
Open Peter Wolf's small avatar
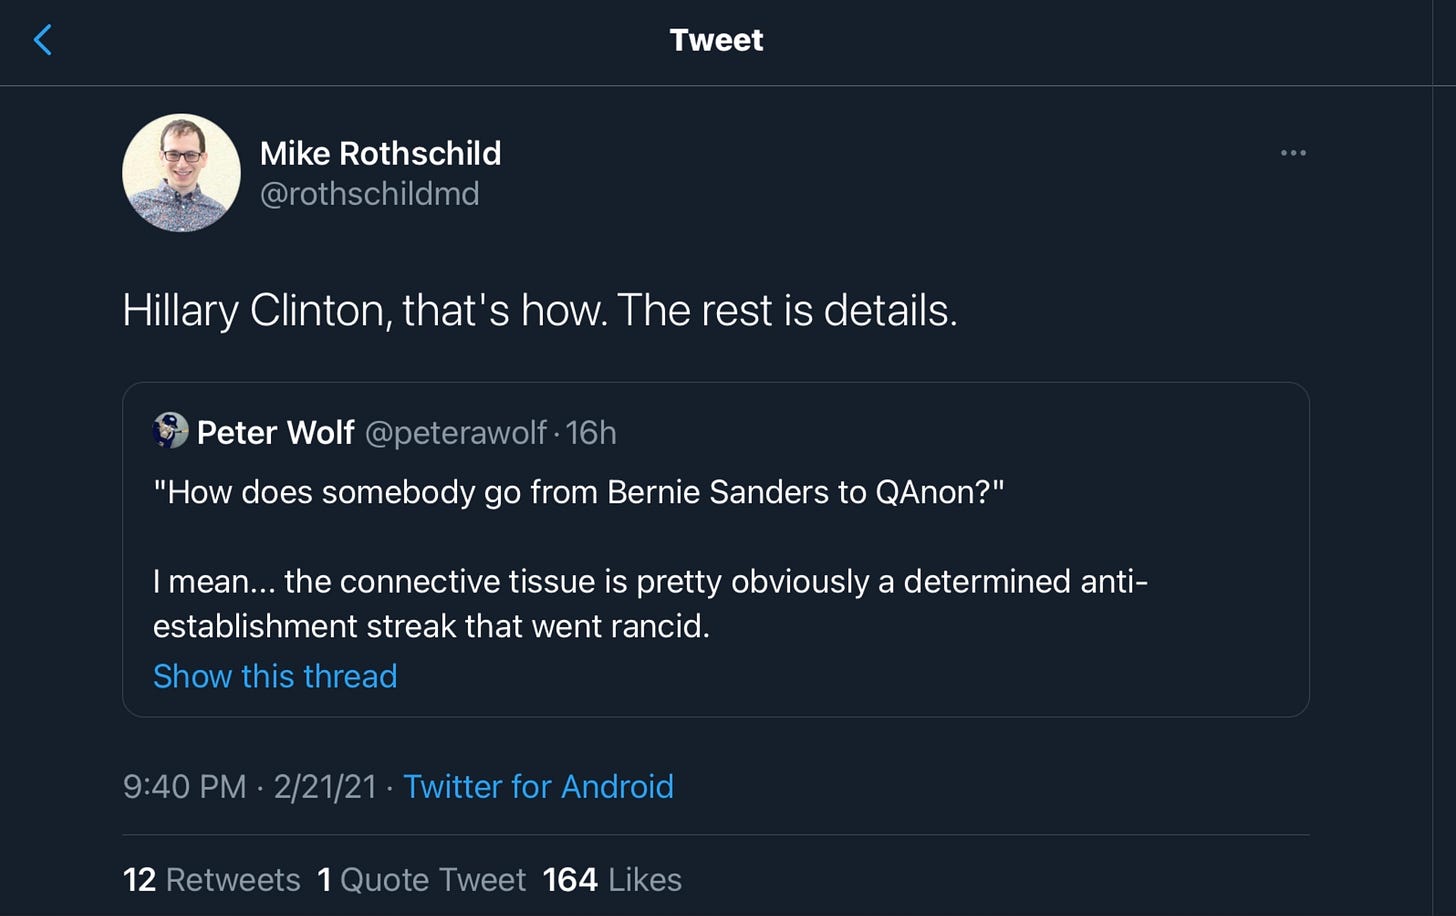point(170,430)
